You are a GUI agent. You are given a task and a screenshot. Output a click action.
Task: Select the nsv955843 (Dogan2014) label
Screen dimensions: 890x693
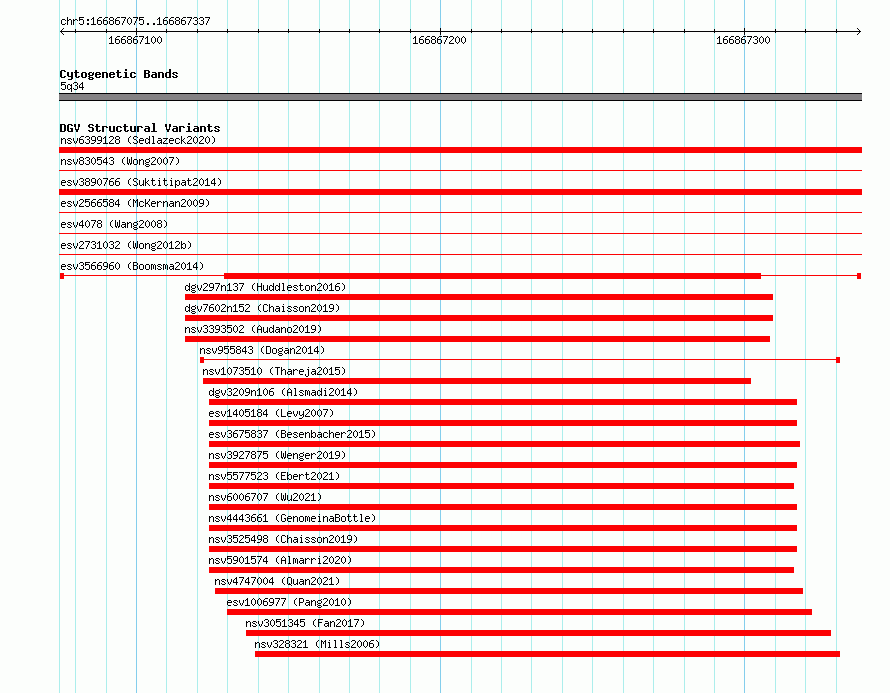pos(262,350)
